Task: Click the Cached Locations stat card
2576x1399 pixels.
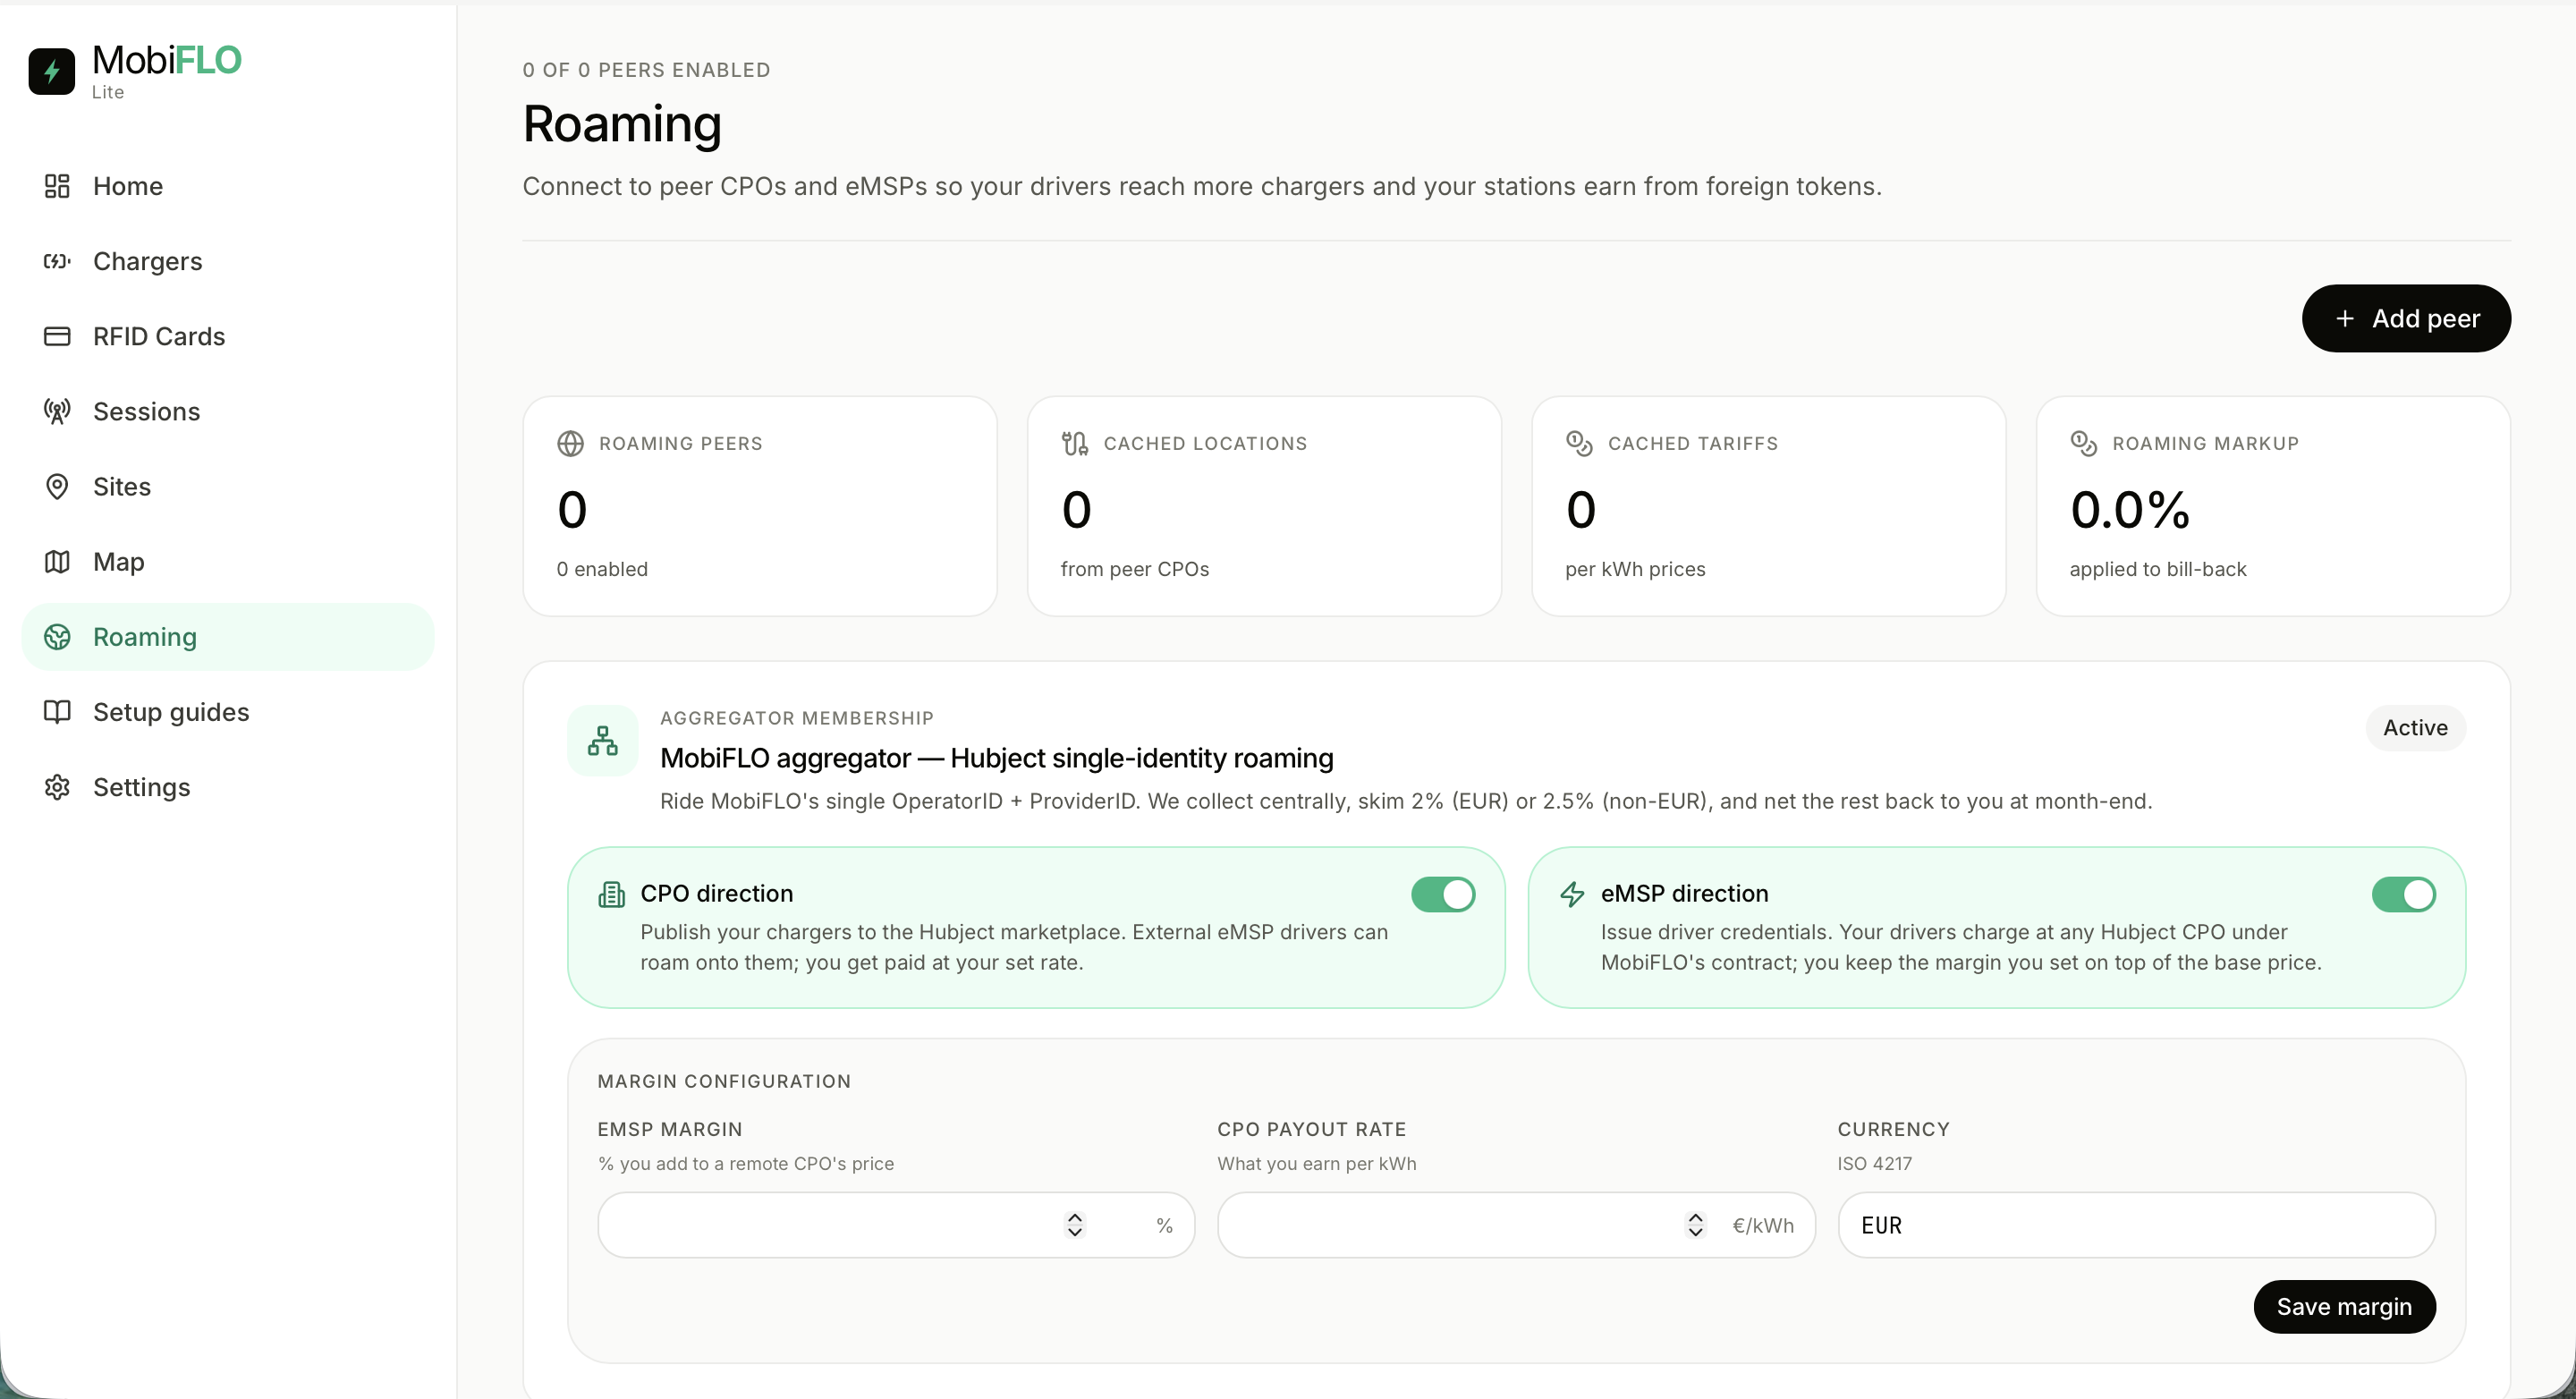Action: tap(1264, 506)
